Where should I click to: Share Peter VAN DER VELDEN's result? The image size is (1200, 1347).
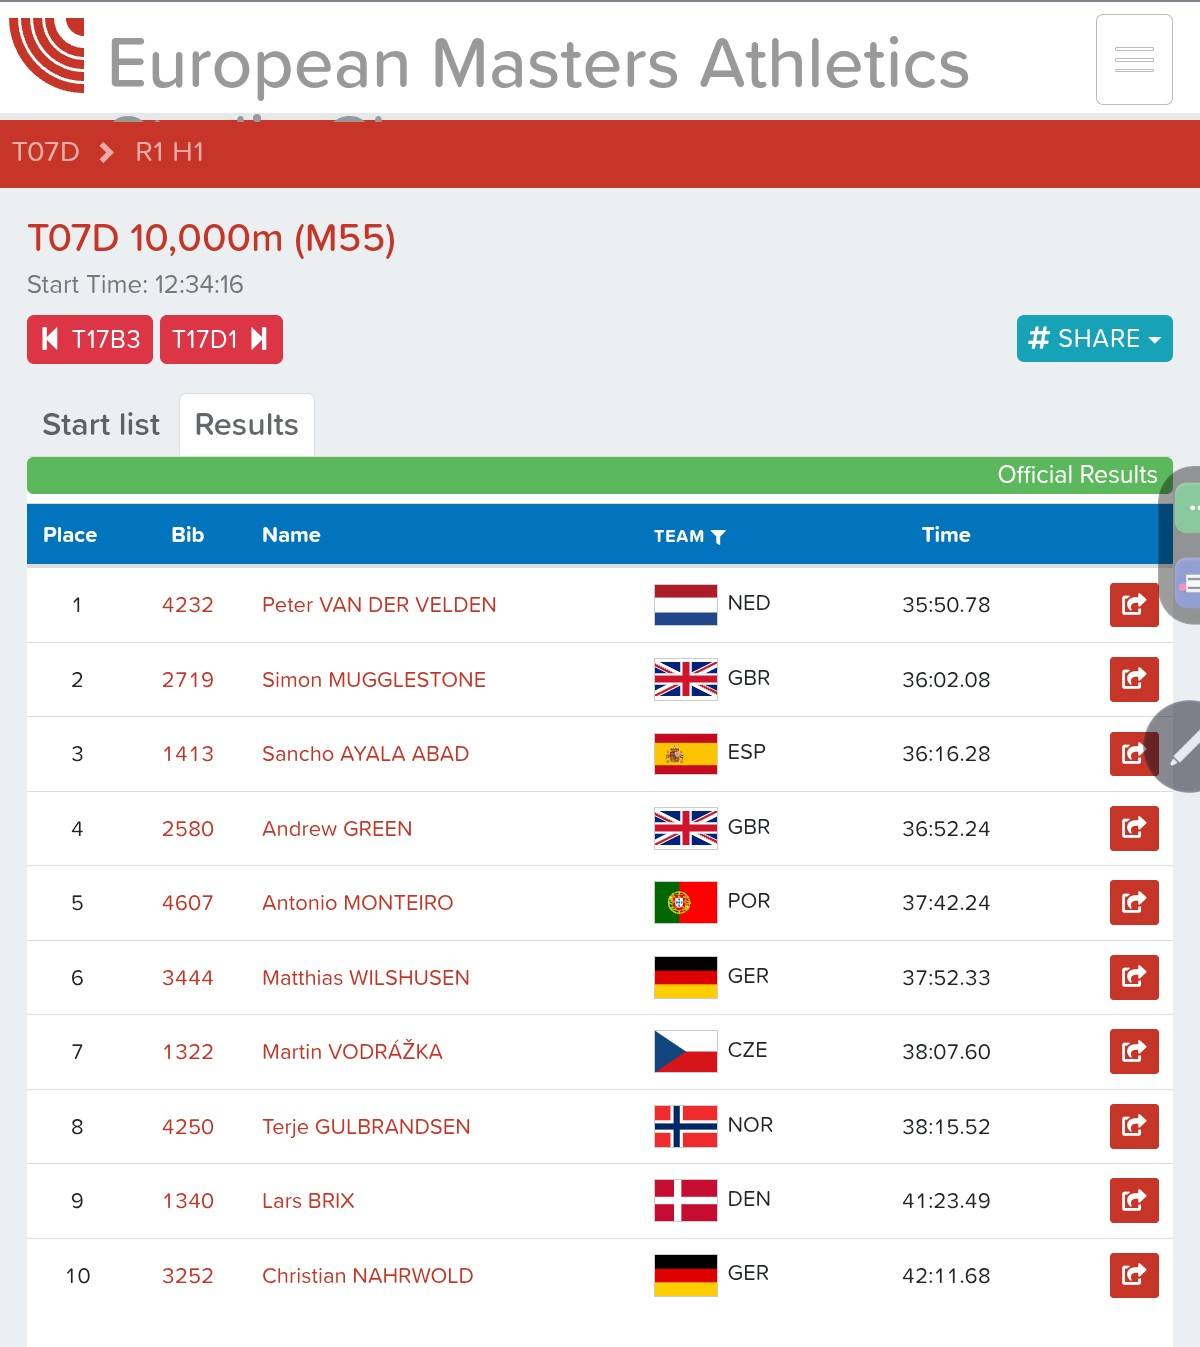[1133, 605]
